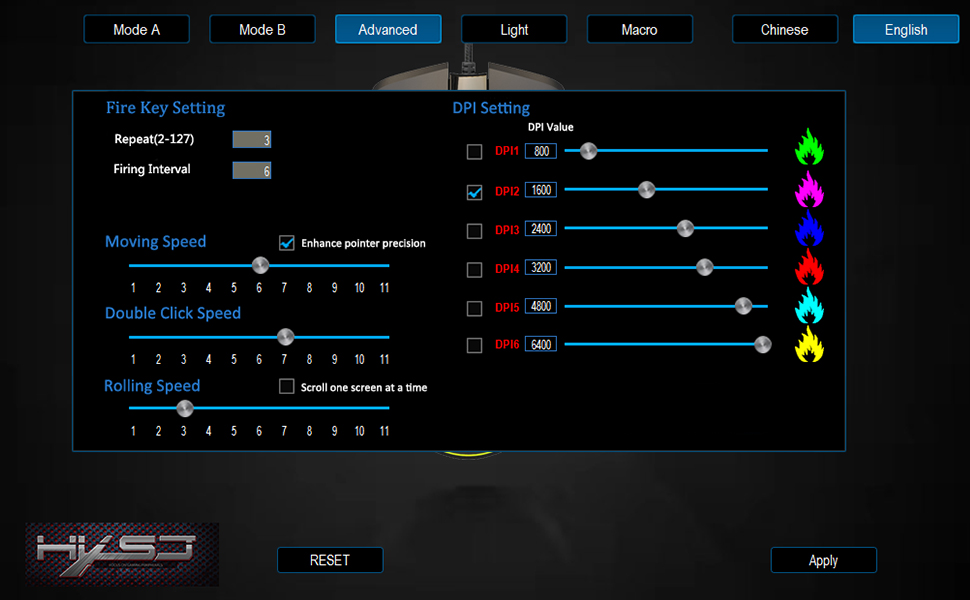The image size is (970, 600).
Task: Click the DPI3 value field showing 2400
Action: 541,228
